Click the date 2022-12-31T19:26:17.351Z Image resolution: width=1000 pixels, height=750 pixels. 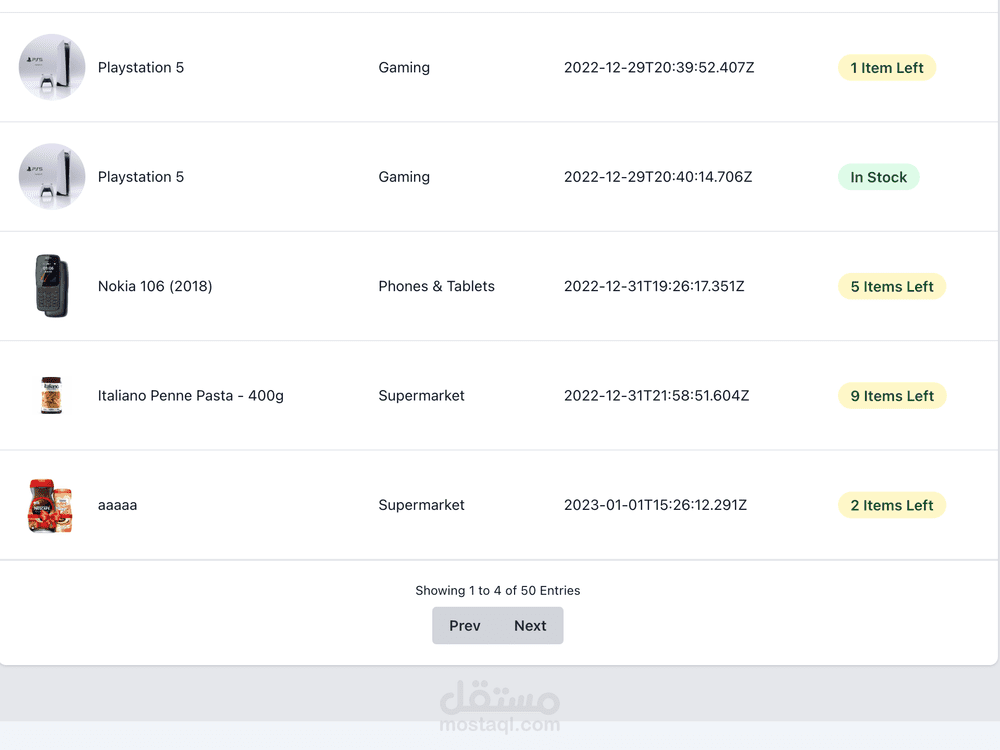click(x=654, y=286)
